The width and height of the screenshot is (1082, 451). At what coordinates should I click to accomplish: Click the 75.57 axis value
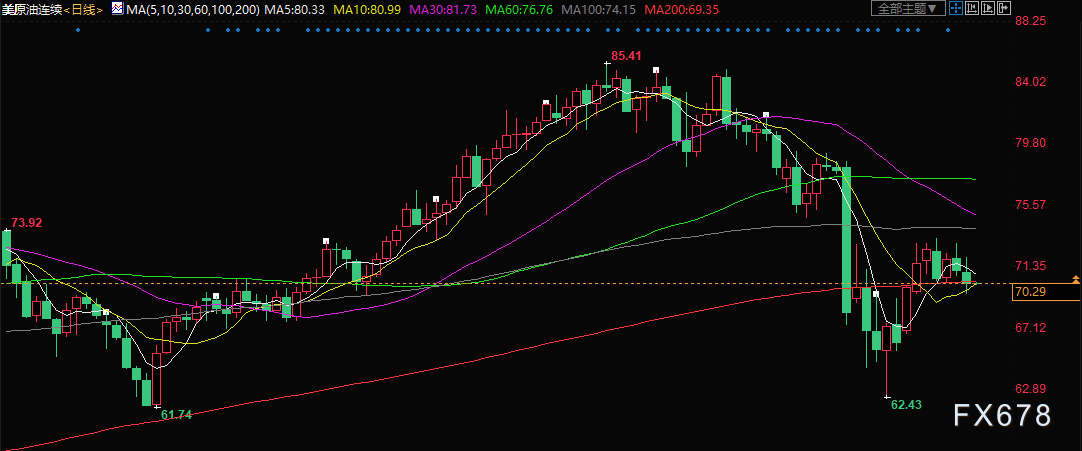click(x=1031, y=205)
